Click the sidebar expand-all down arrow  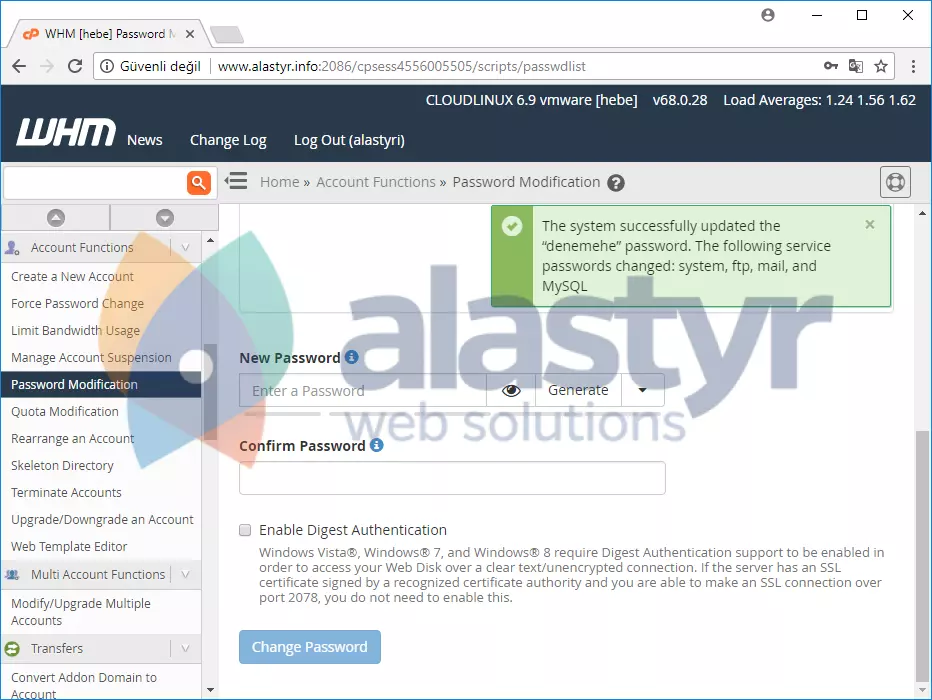165,217
